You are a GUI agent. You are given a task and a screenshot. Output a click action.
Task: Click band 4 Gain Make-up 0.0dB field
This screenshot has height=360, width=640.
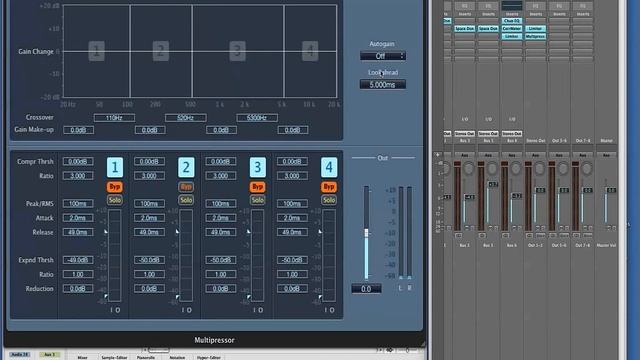click(293, 130)
